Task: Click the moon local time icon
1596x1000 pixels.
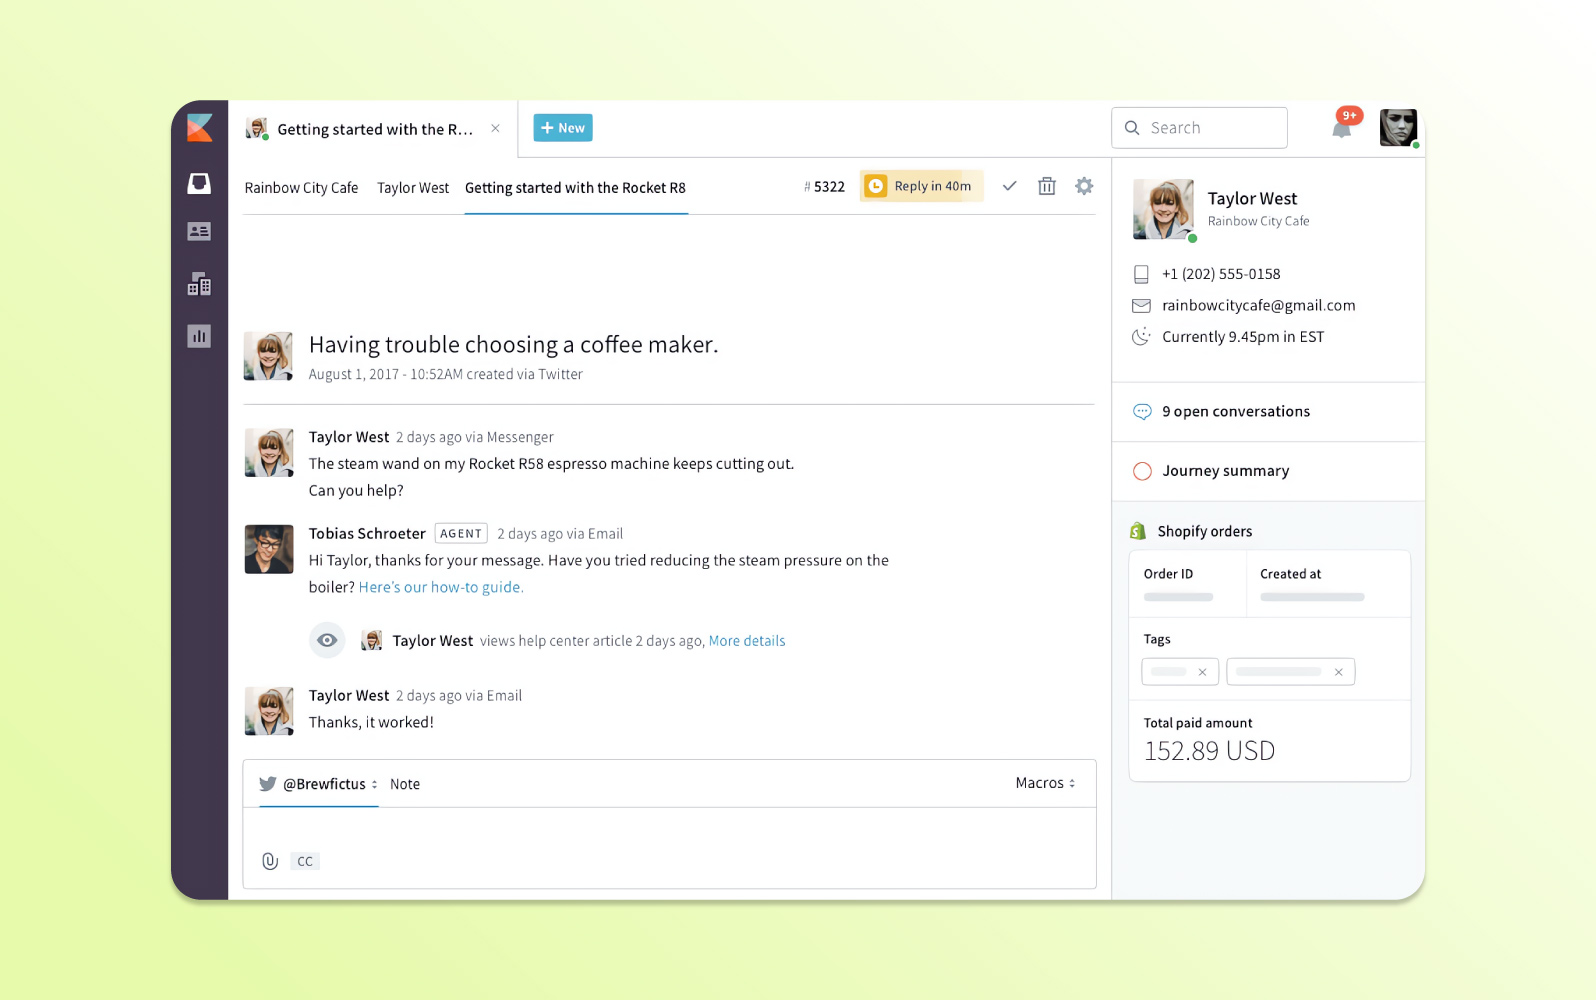Action: (1141, 336)
